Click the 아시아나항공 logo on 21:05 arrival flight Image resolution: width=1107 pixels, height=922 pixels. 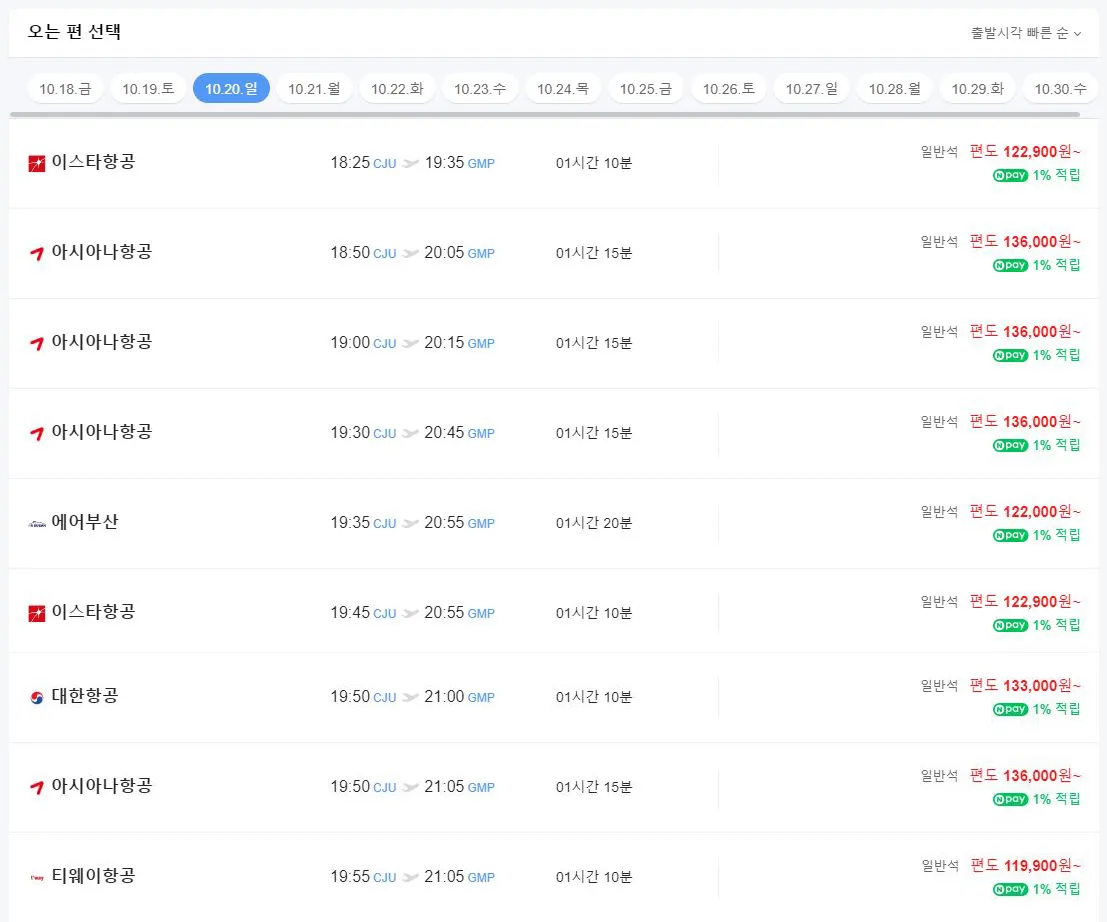coord(37,786)
